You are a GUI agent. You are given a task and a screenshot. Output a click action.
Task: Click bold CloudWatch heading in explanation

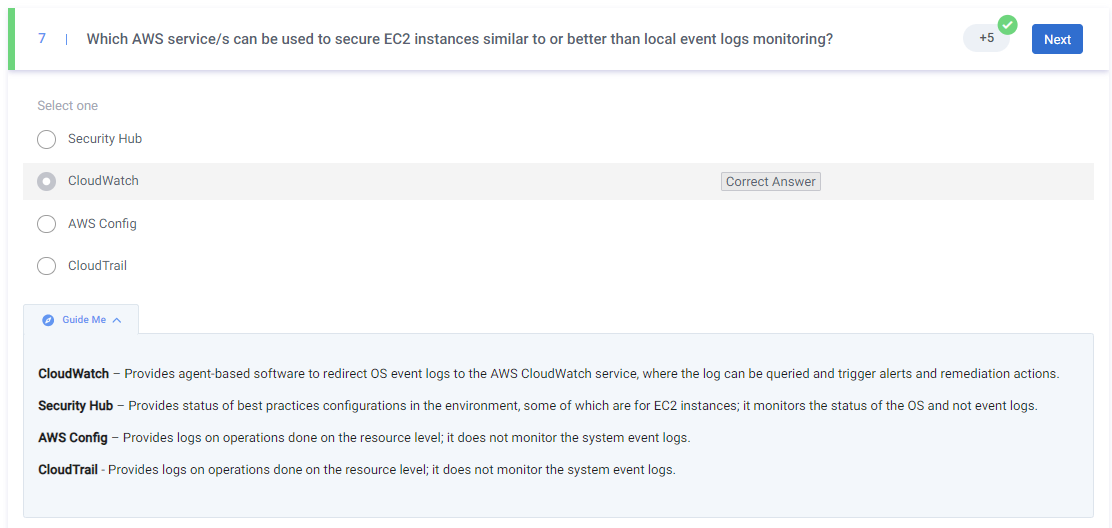(73, 374)
